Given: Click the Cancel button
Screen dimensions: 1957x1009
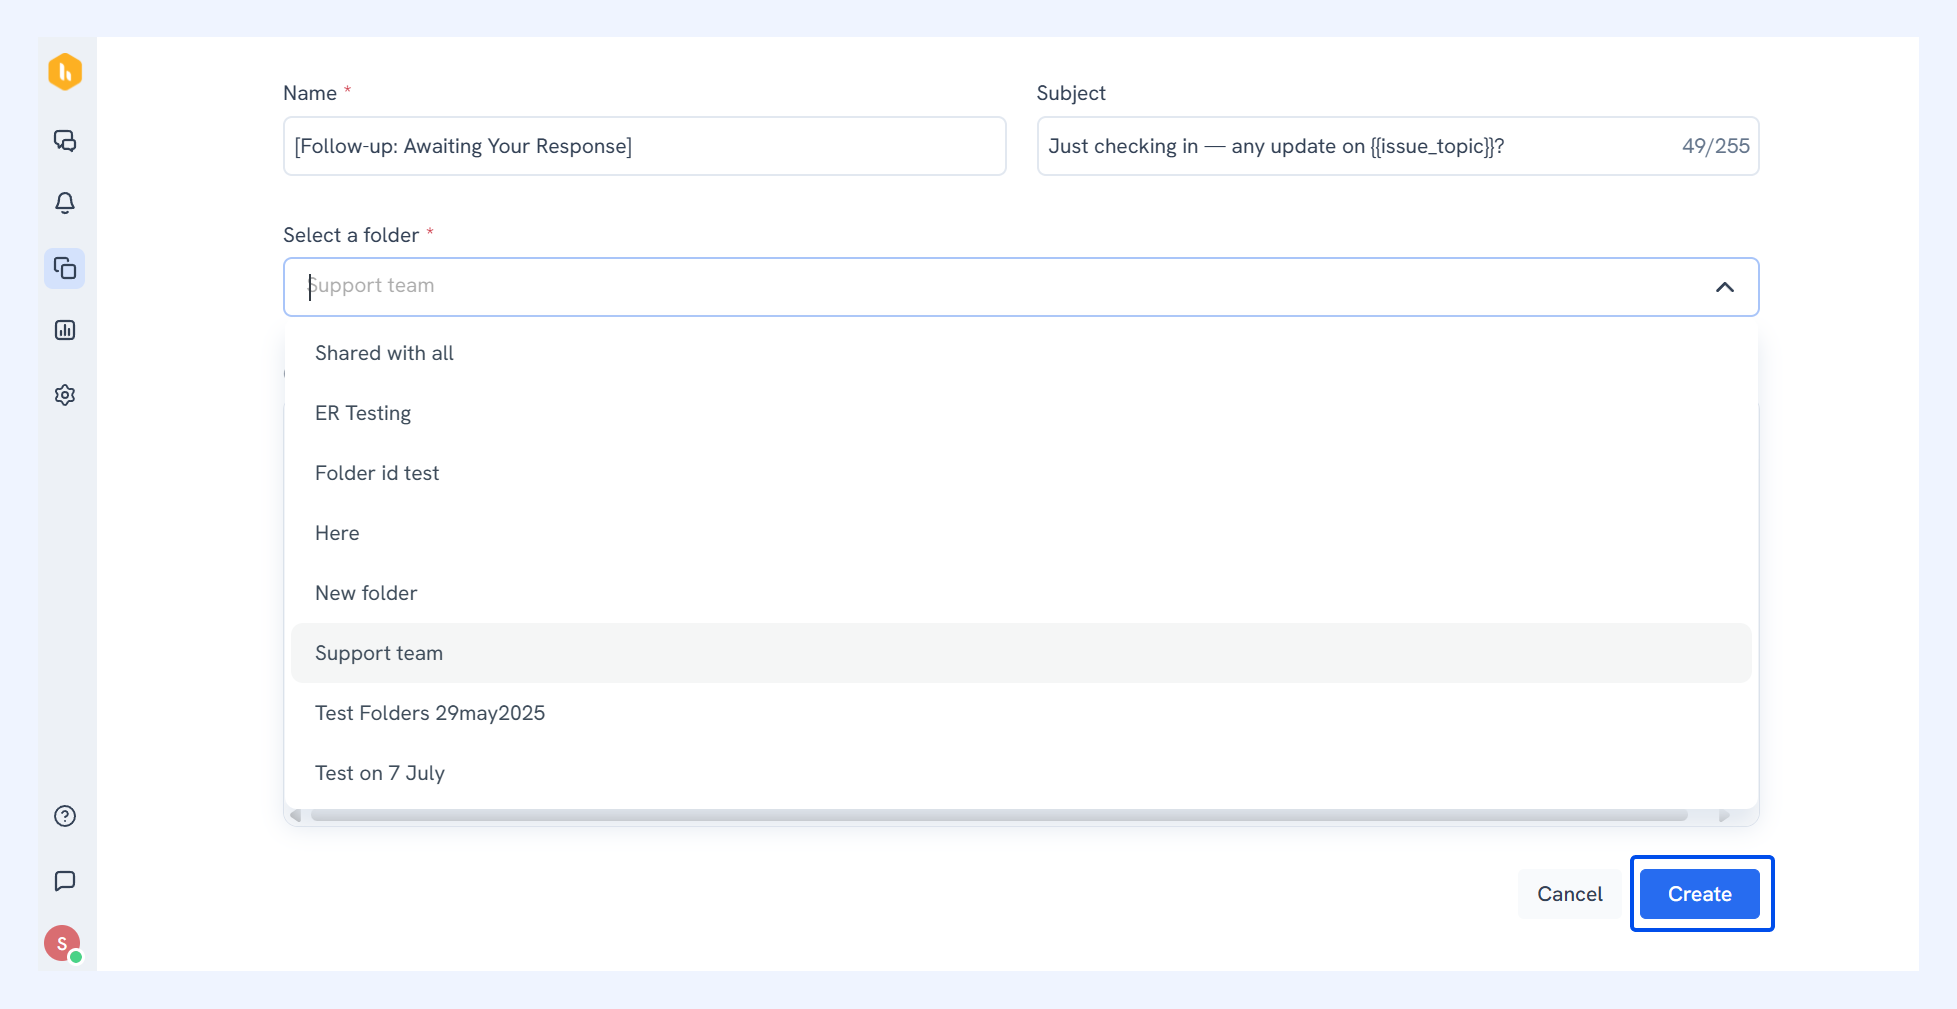Looking at the screenshot, I should 1569,894.
